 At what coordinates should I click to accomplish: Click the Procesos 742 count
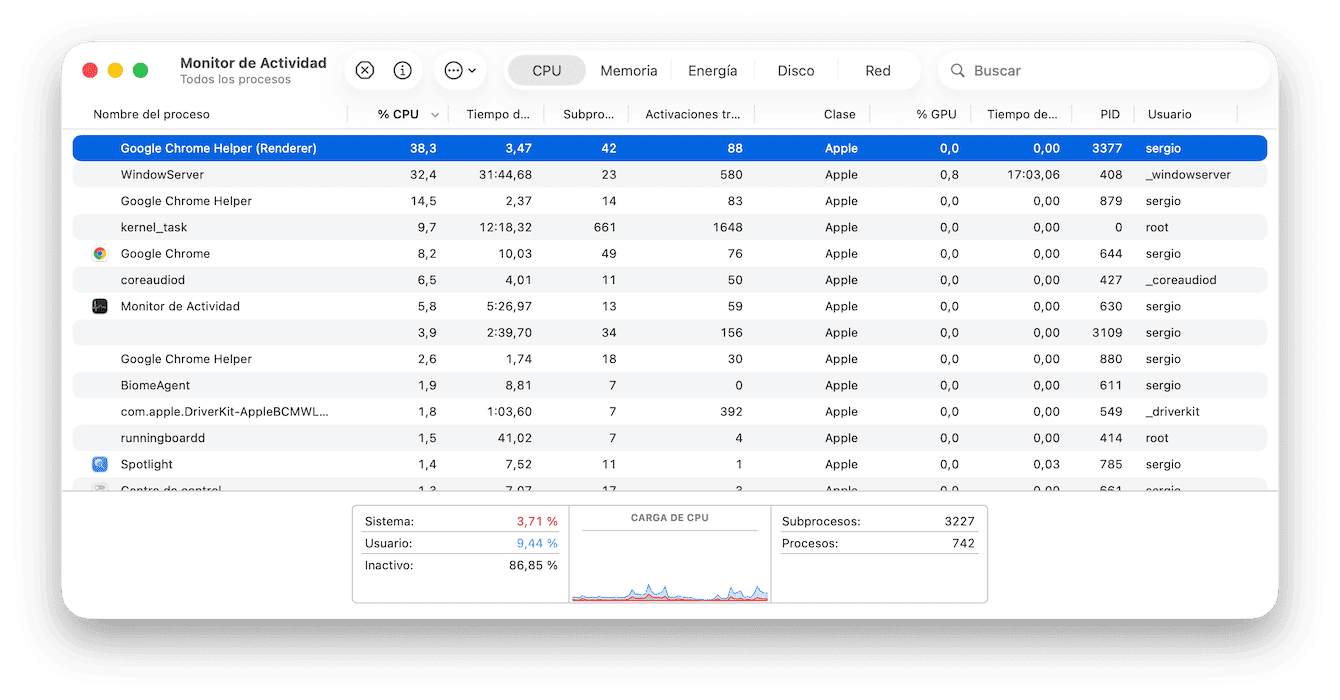tap(963, 544)
